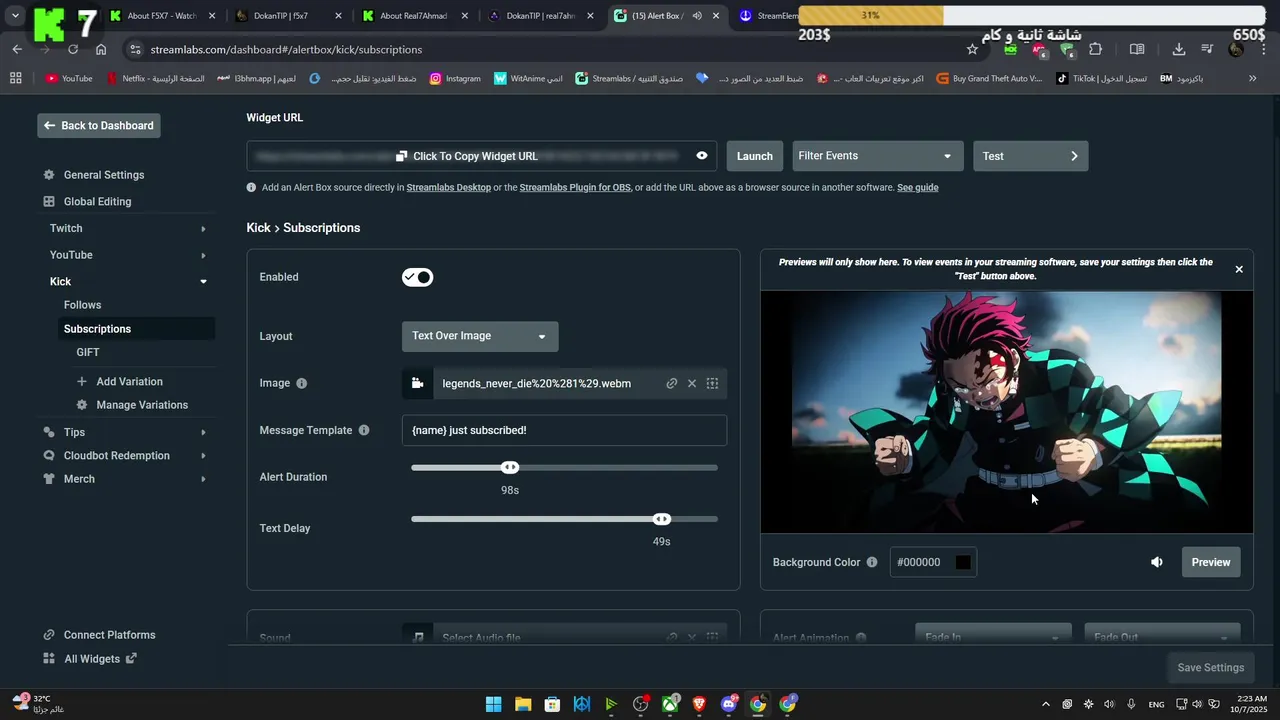Remove image file with the X icon

[692, 383]
